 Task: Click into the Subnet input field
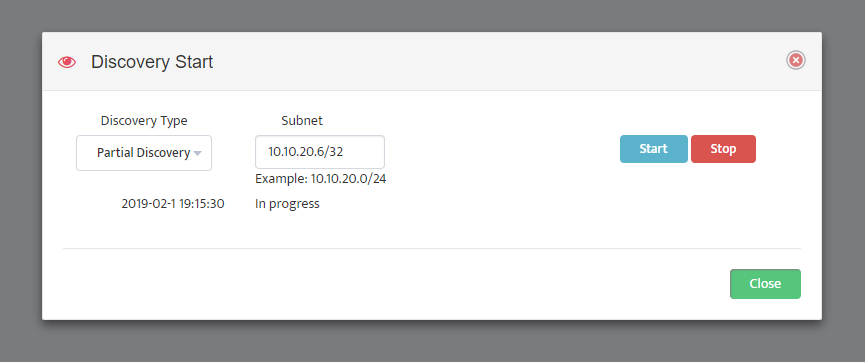point(320,152)
